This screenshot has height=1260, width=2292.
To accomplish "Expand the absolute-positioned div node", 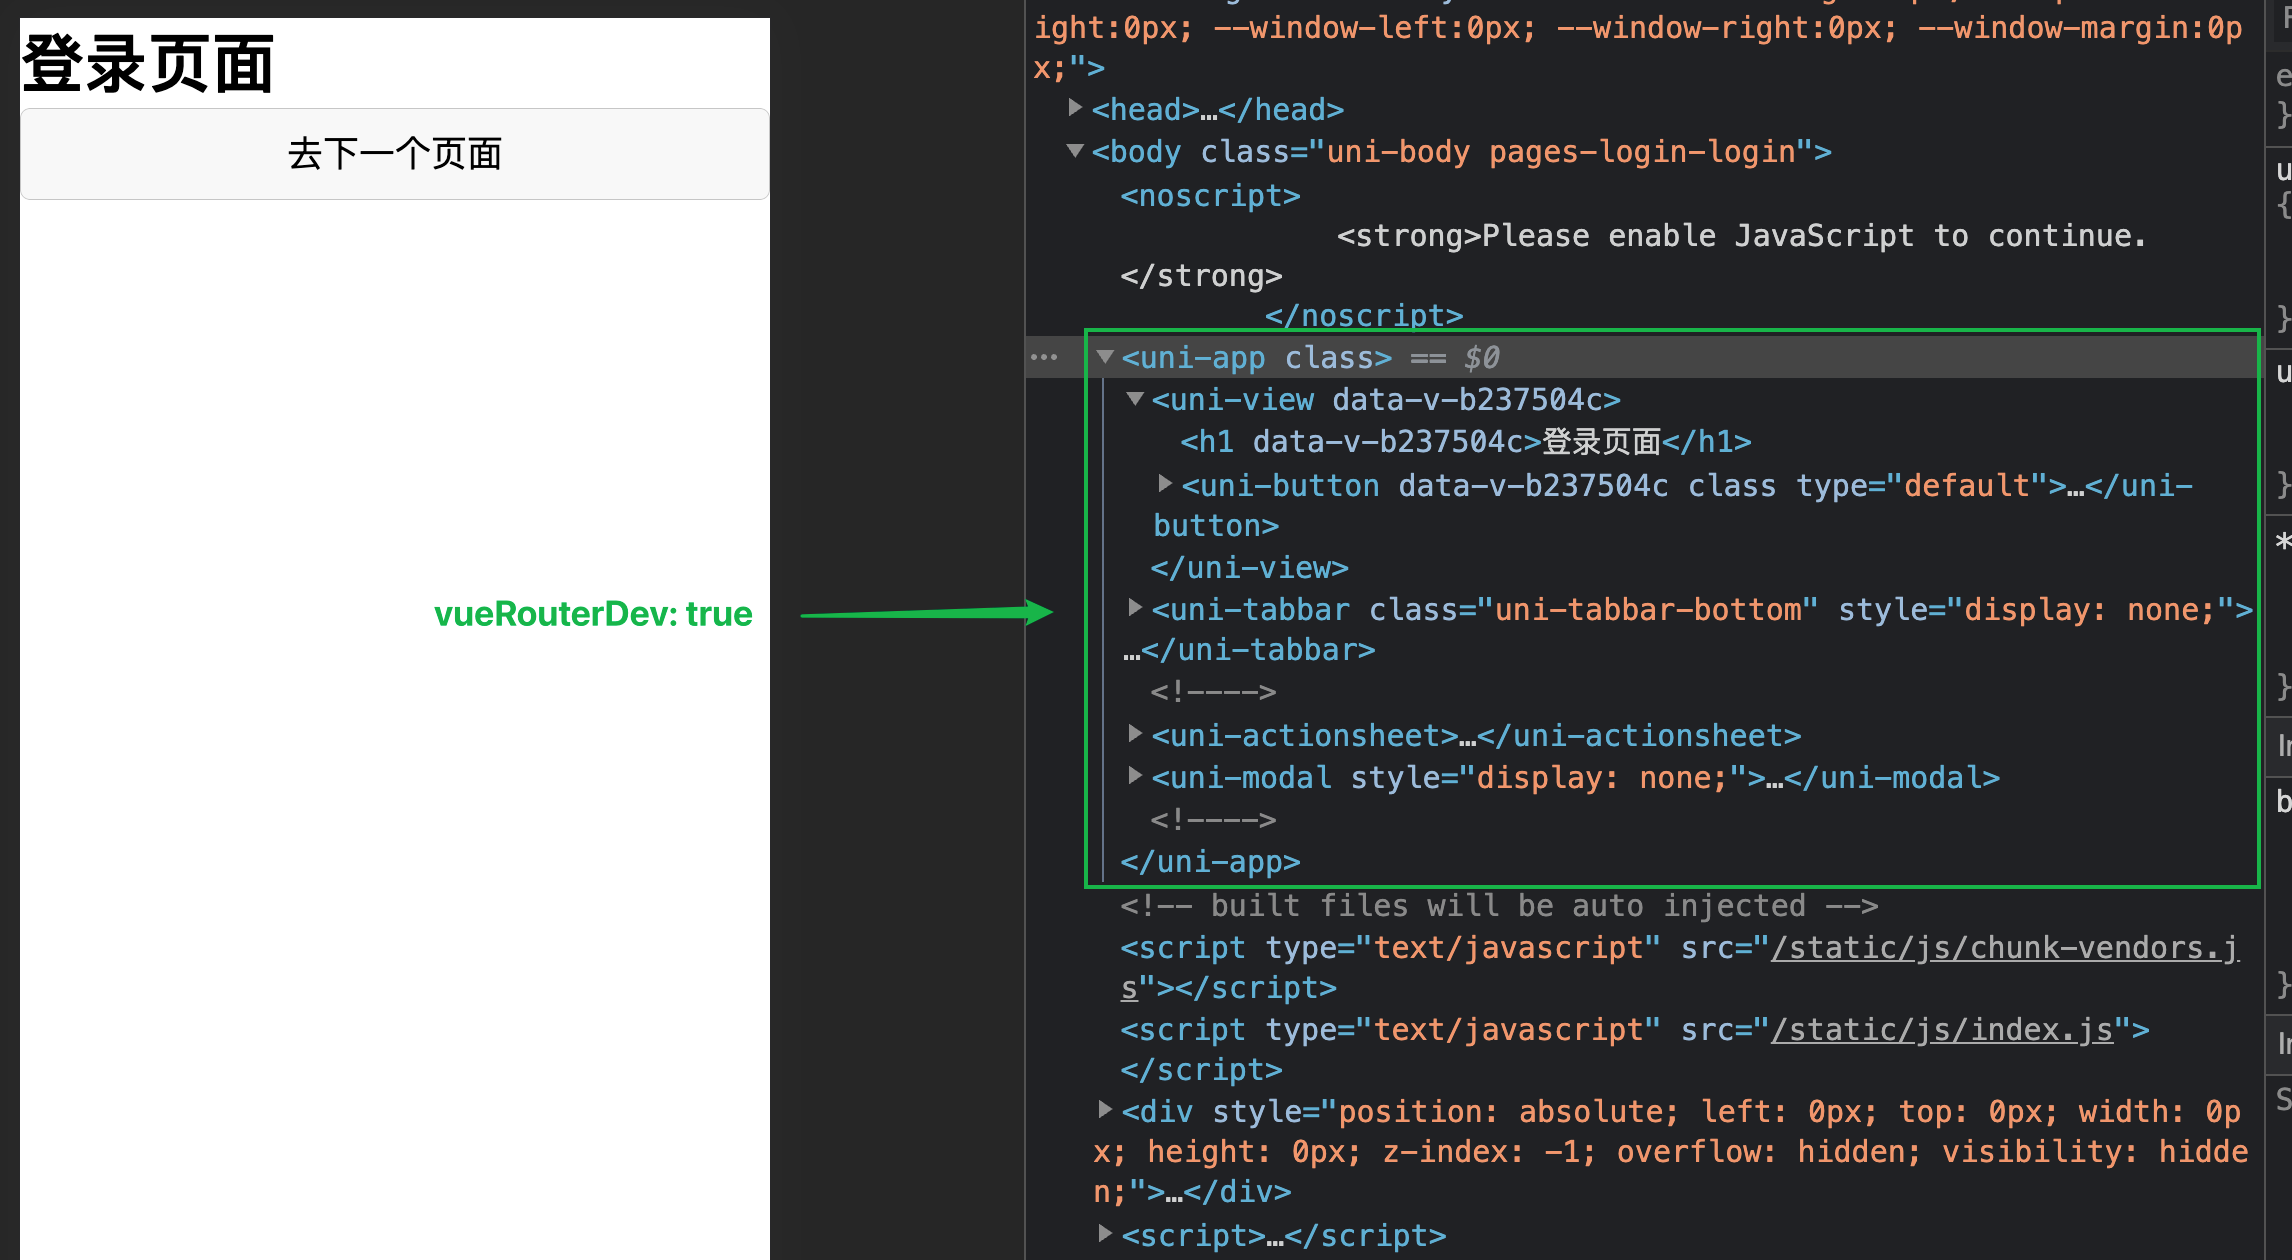I will [1105, 1110].
